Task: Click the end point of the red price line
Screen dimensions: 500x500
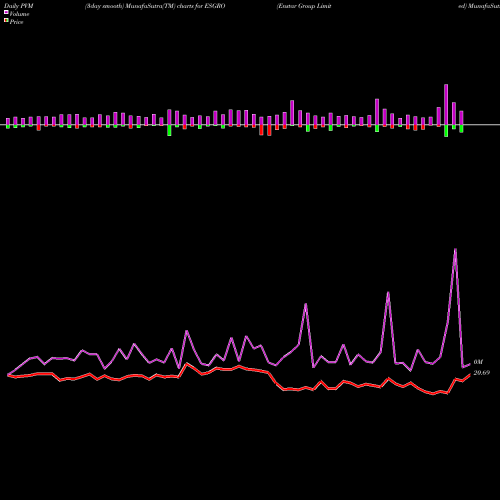Action: [x=470, y=374]
